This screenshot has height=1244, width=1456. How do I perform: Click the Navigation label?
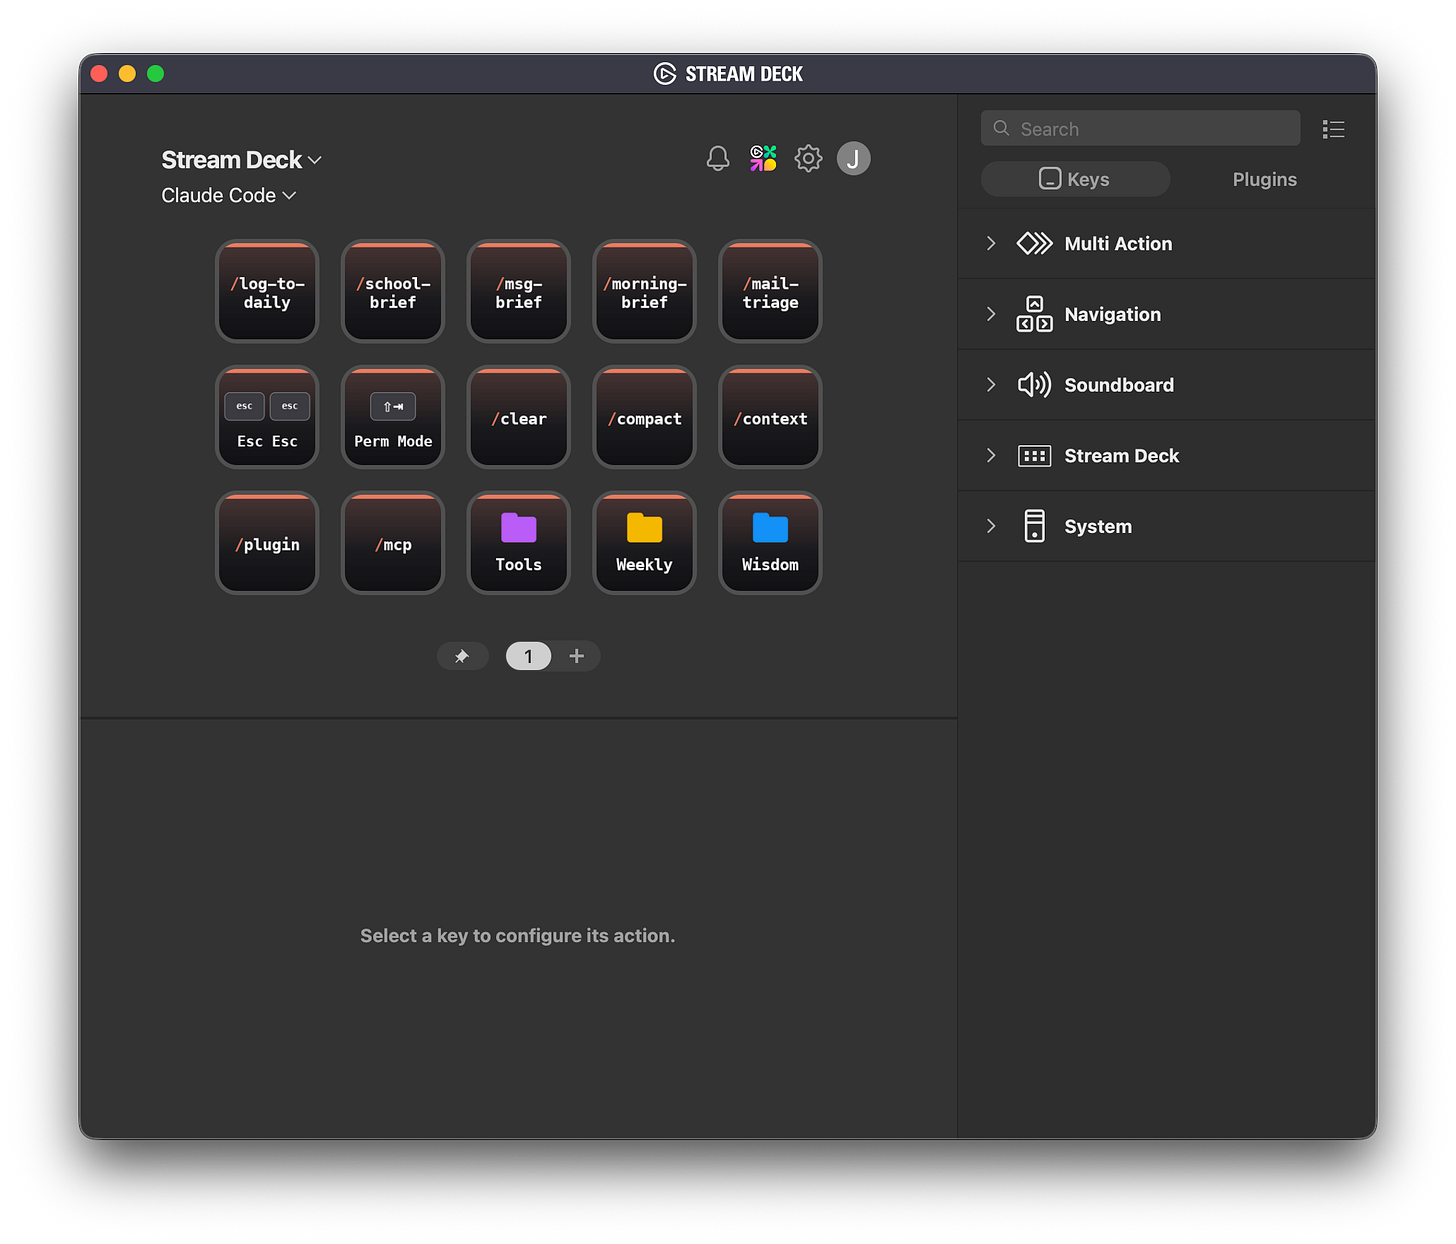pyautogui.click(x=1113, y=314)
